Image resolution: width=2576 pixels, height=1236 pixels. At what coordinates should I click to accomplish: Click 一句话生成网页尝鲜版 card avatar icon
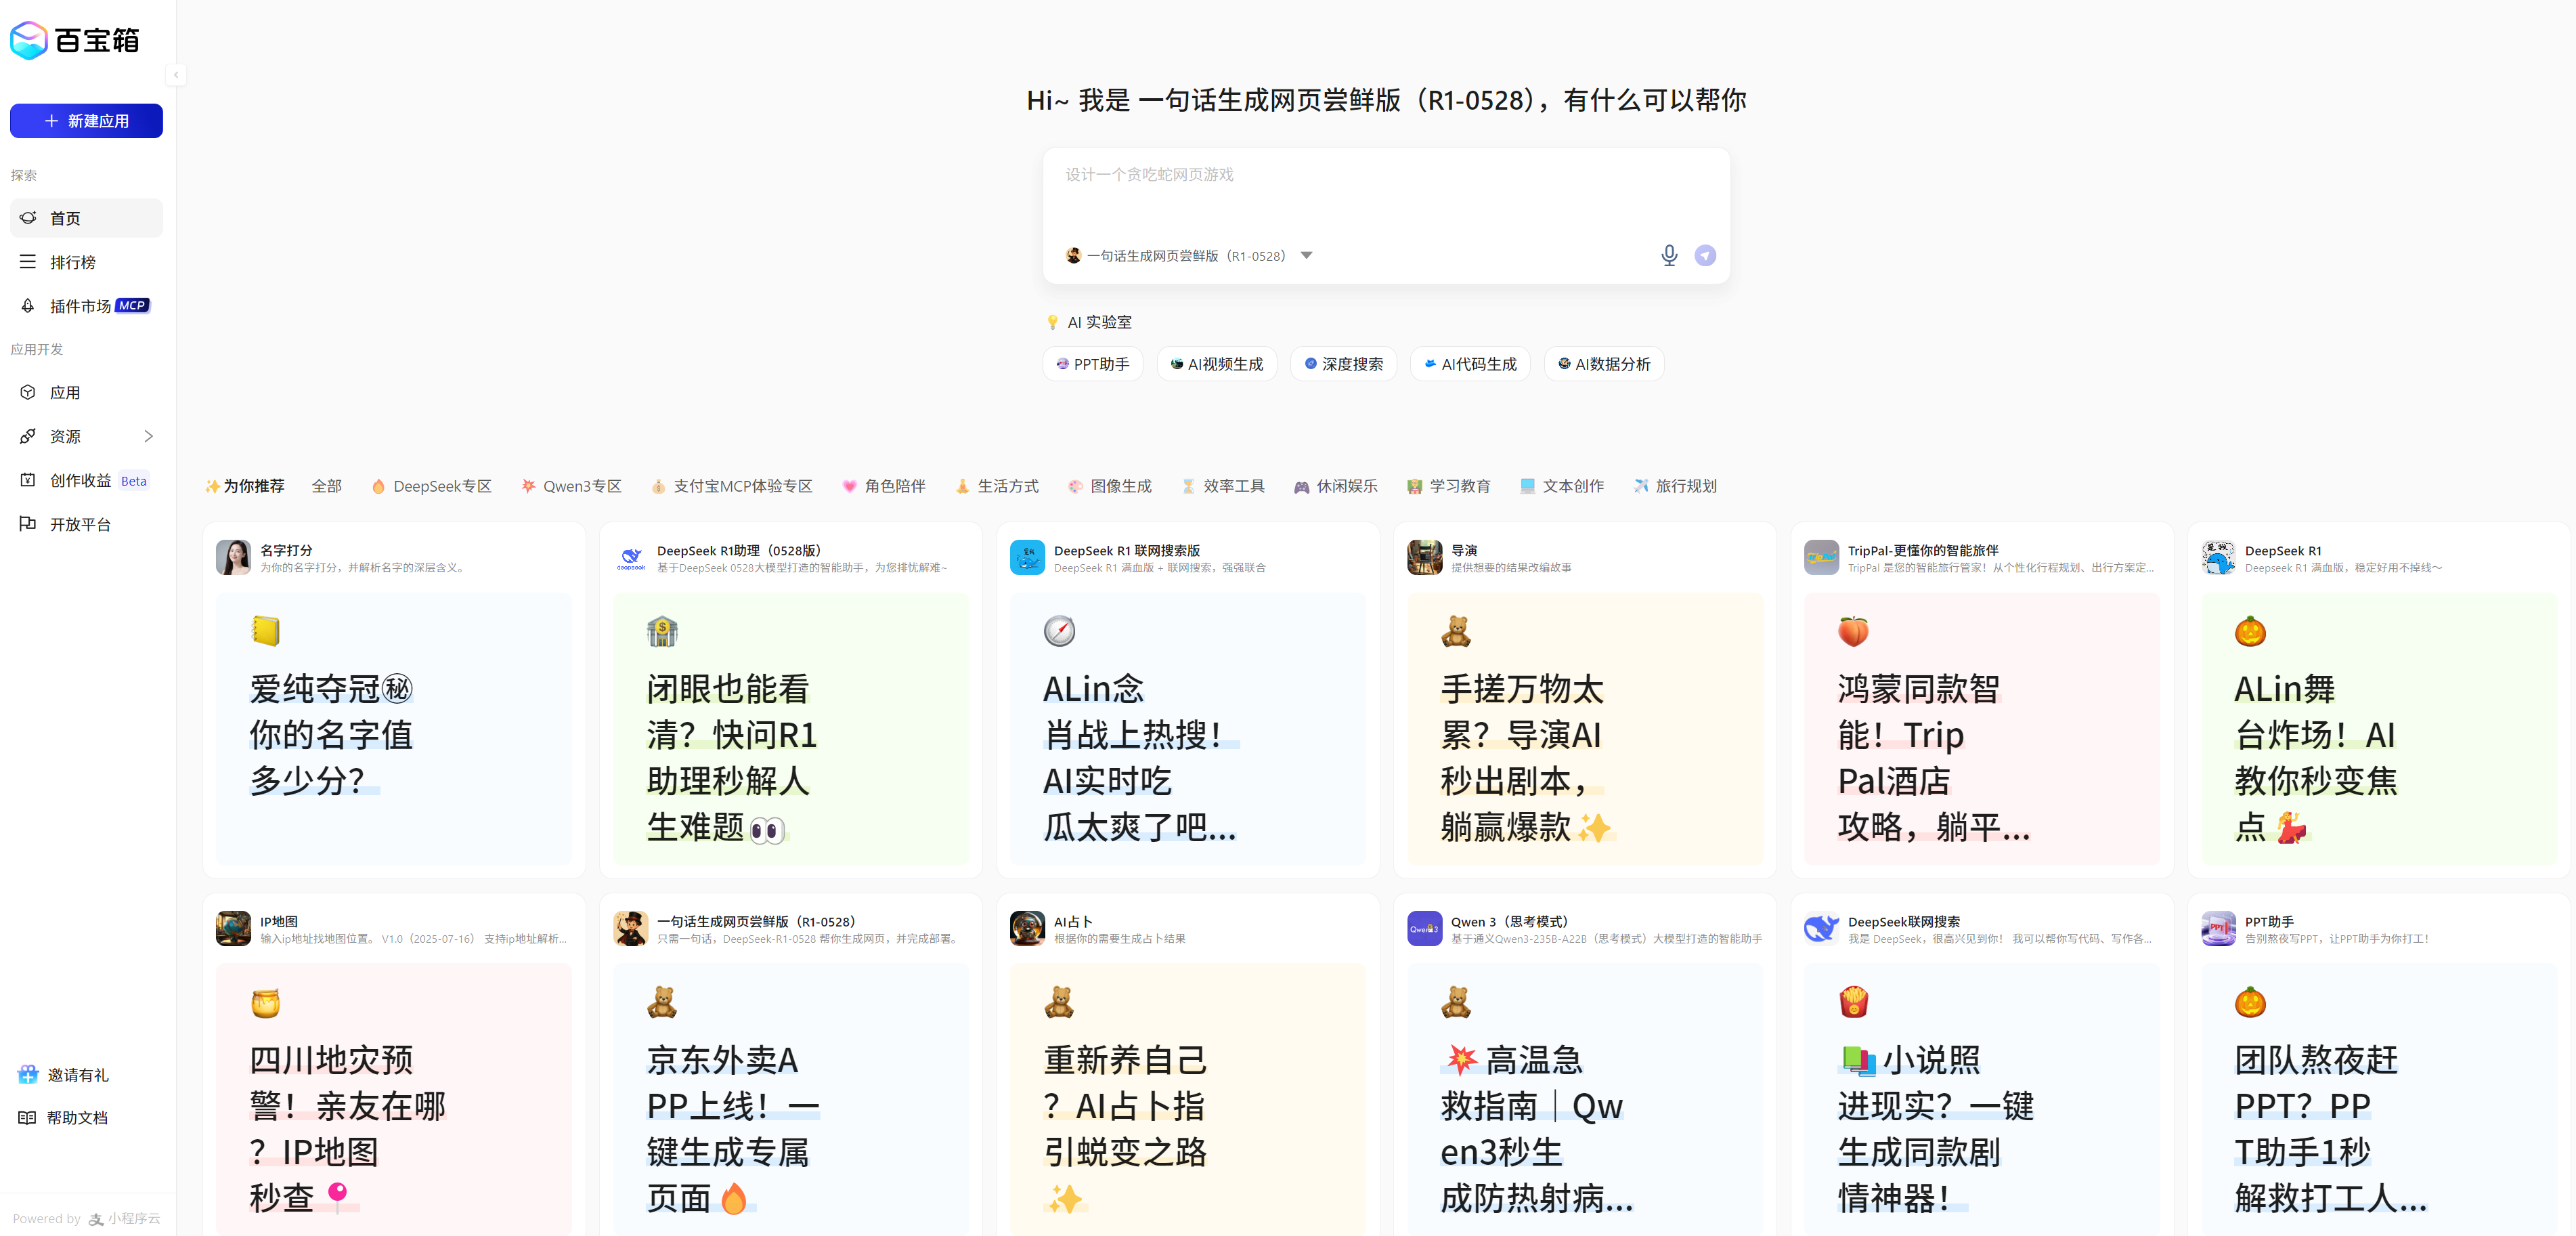[x=631, y=929]
